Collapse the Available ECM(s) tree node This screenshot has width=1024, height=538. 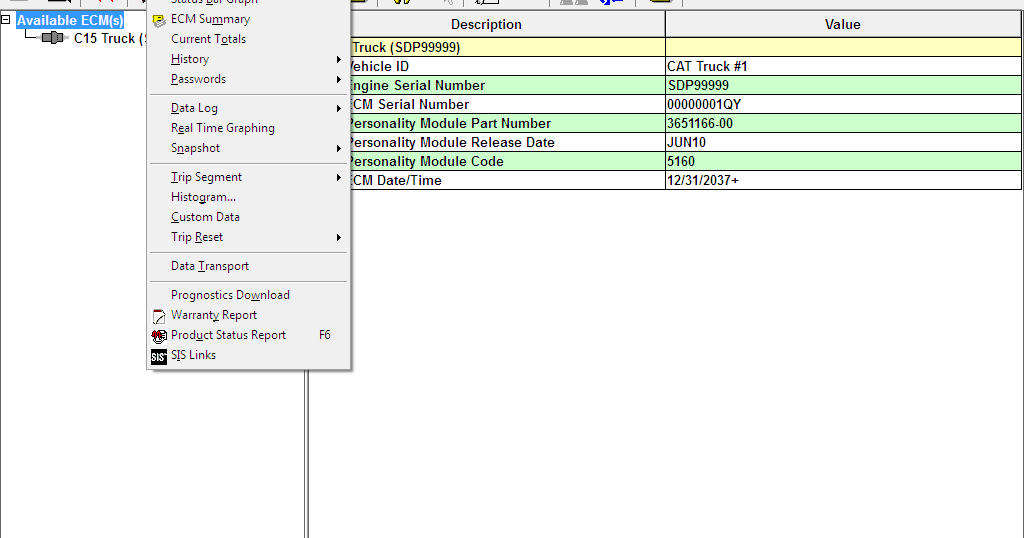coord(5,20)
